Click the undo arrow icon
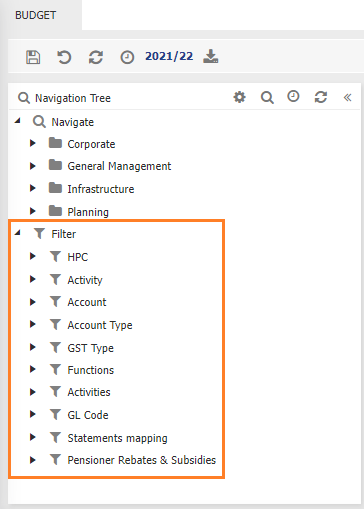 click(64, 57)
